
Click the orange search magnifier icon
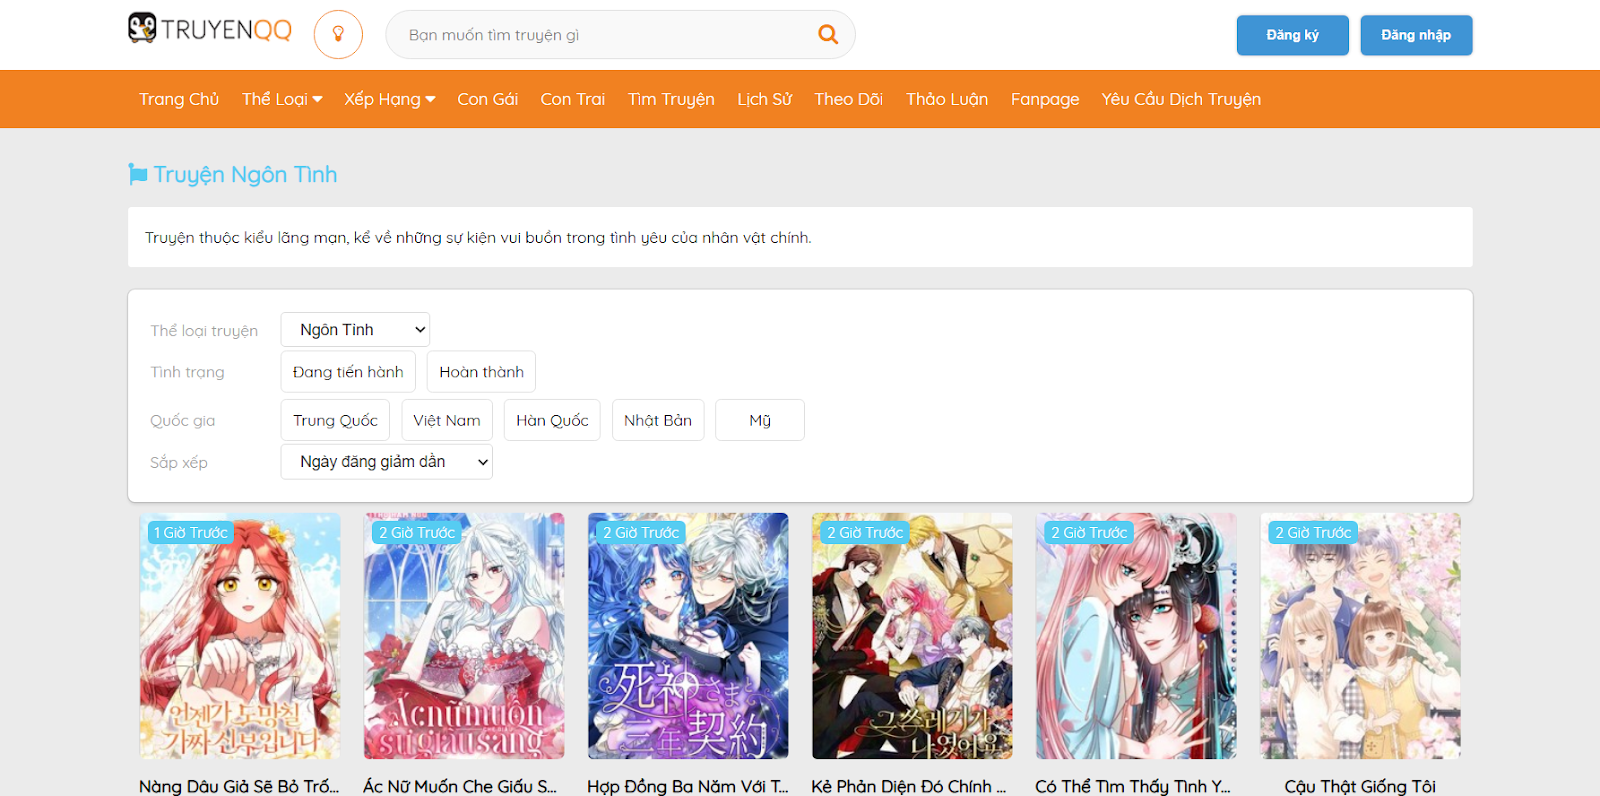point(827,34)
